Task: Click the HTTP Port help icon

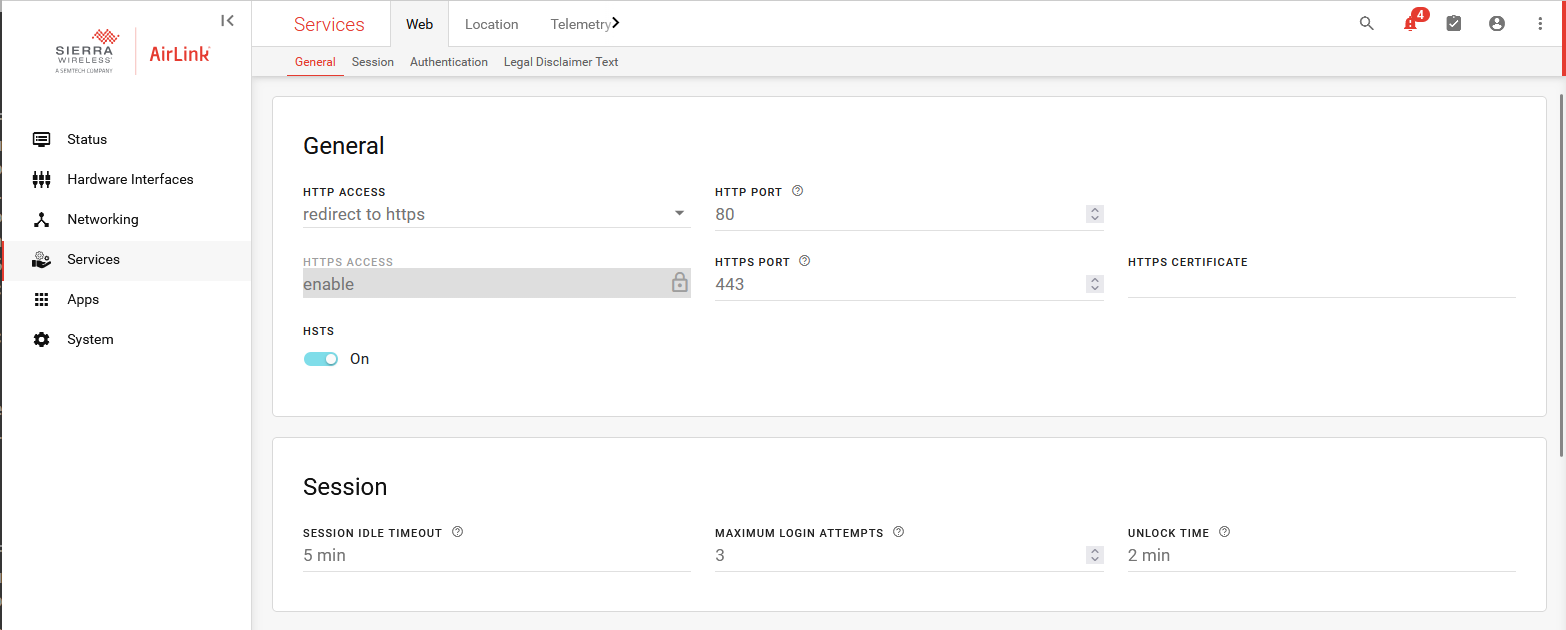Action: (x=797, y=191)
